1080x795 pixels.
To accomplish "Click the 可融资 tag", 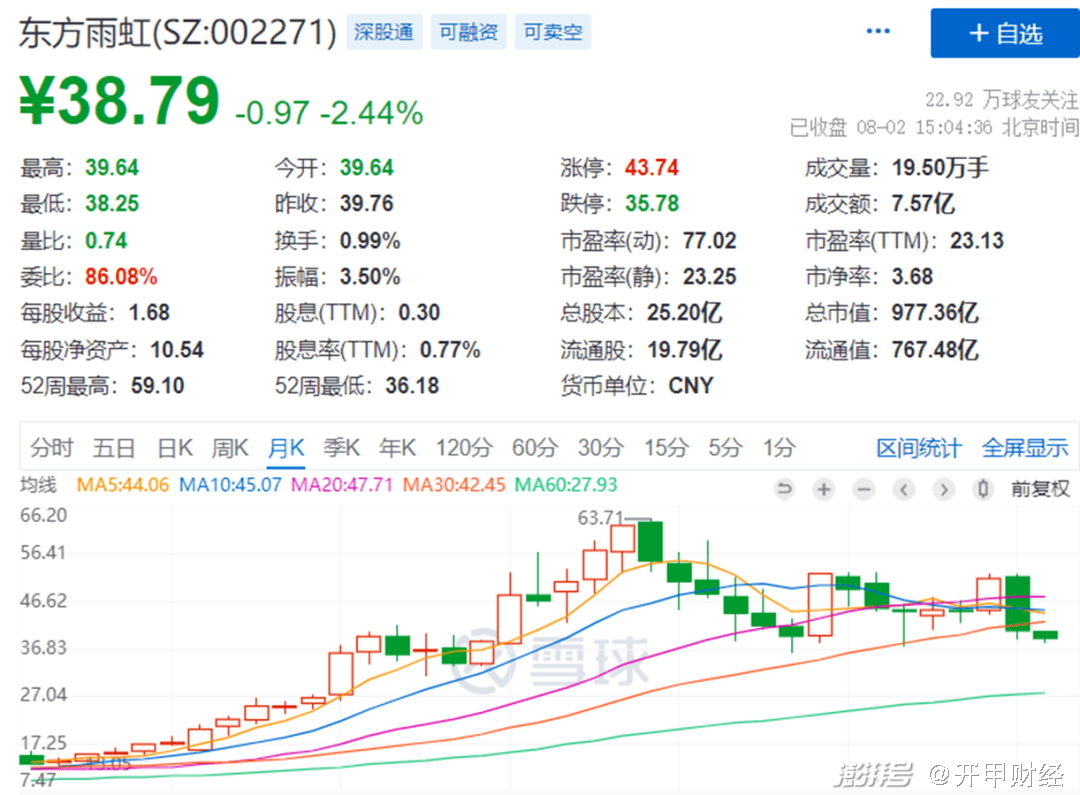I will click(468, 32).
